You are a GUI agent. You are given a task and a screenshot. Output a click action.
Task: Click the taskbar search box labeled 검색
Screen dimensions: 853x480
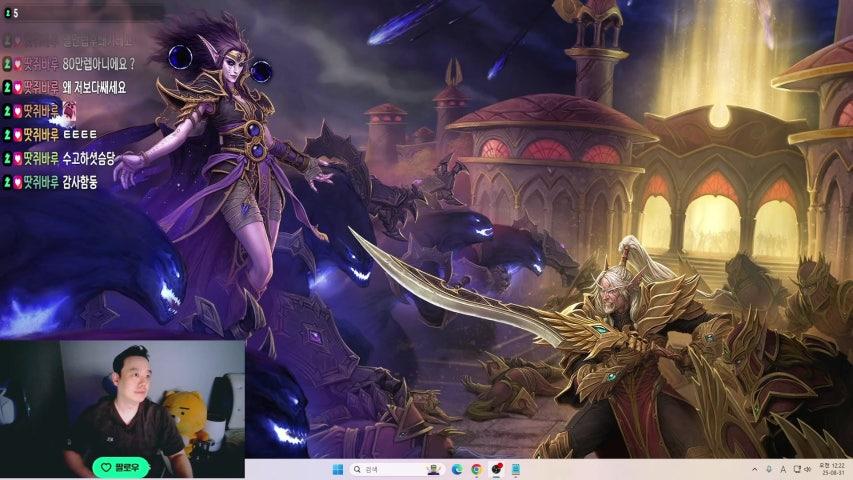397,469
